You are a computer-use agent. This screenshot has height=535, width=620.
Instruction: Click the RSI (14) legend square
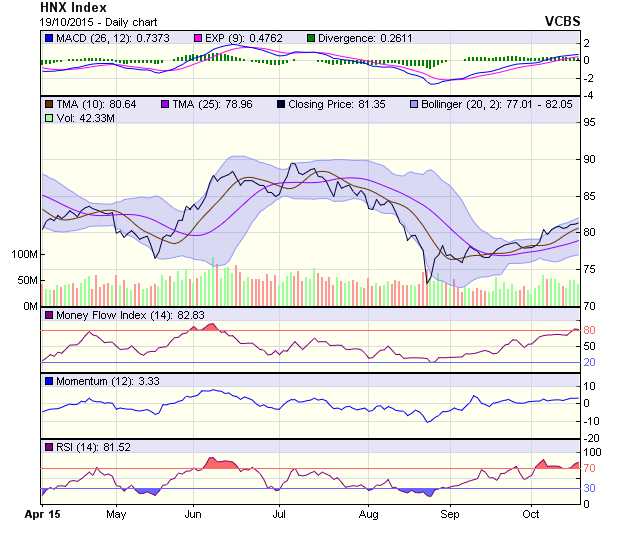pyautogui.click(x=48, y=446)
